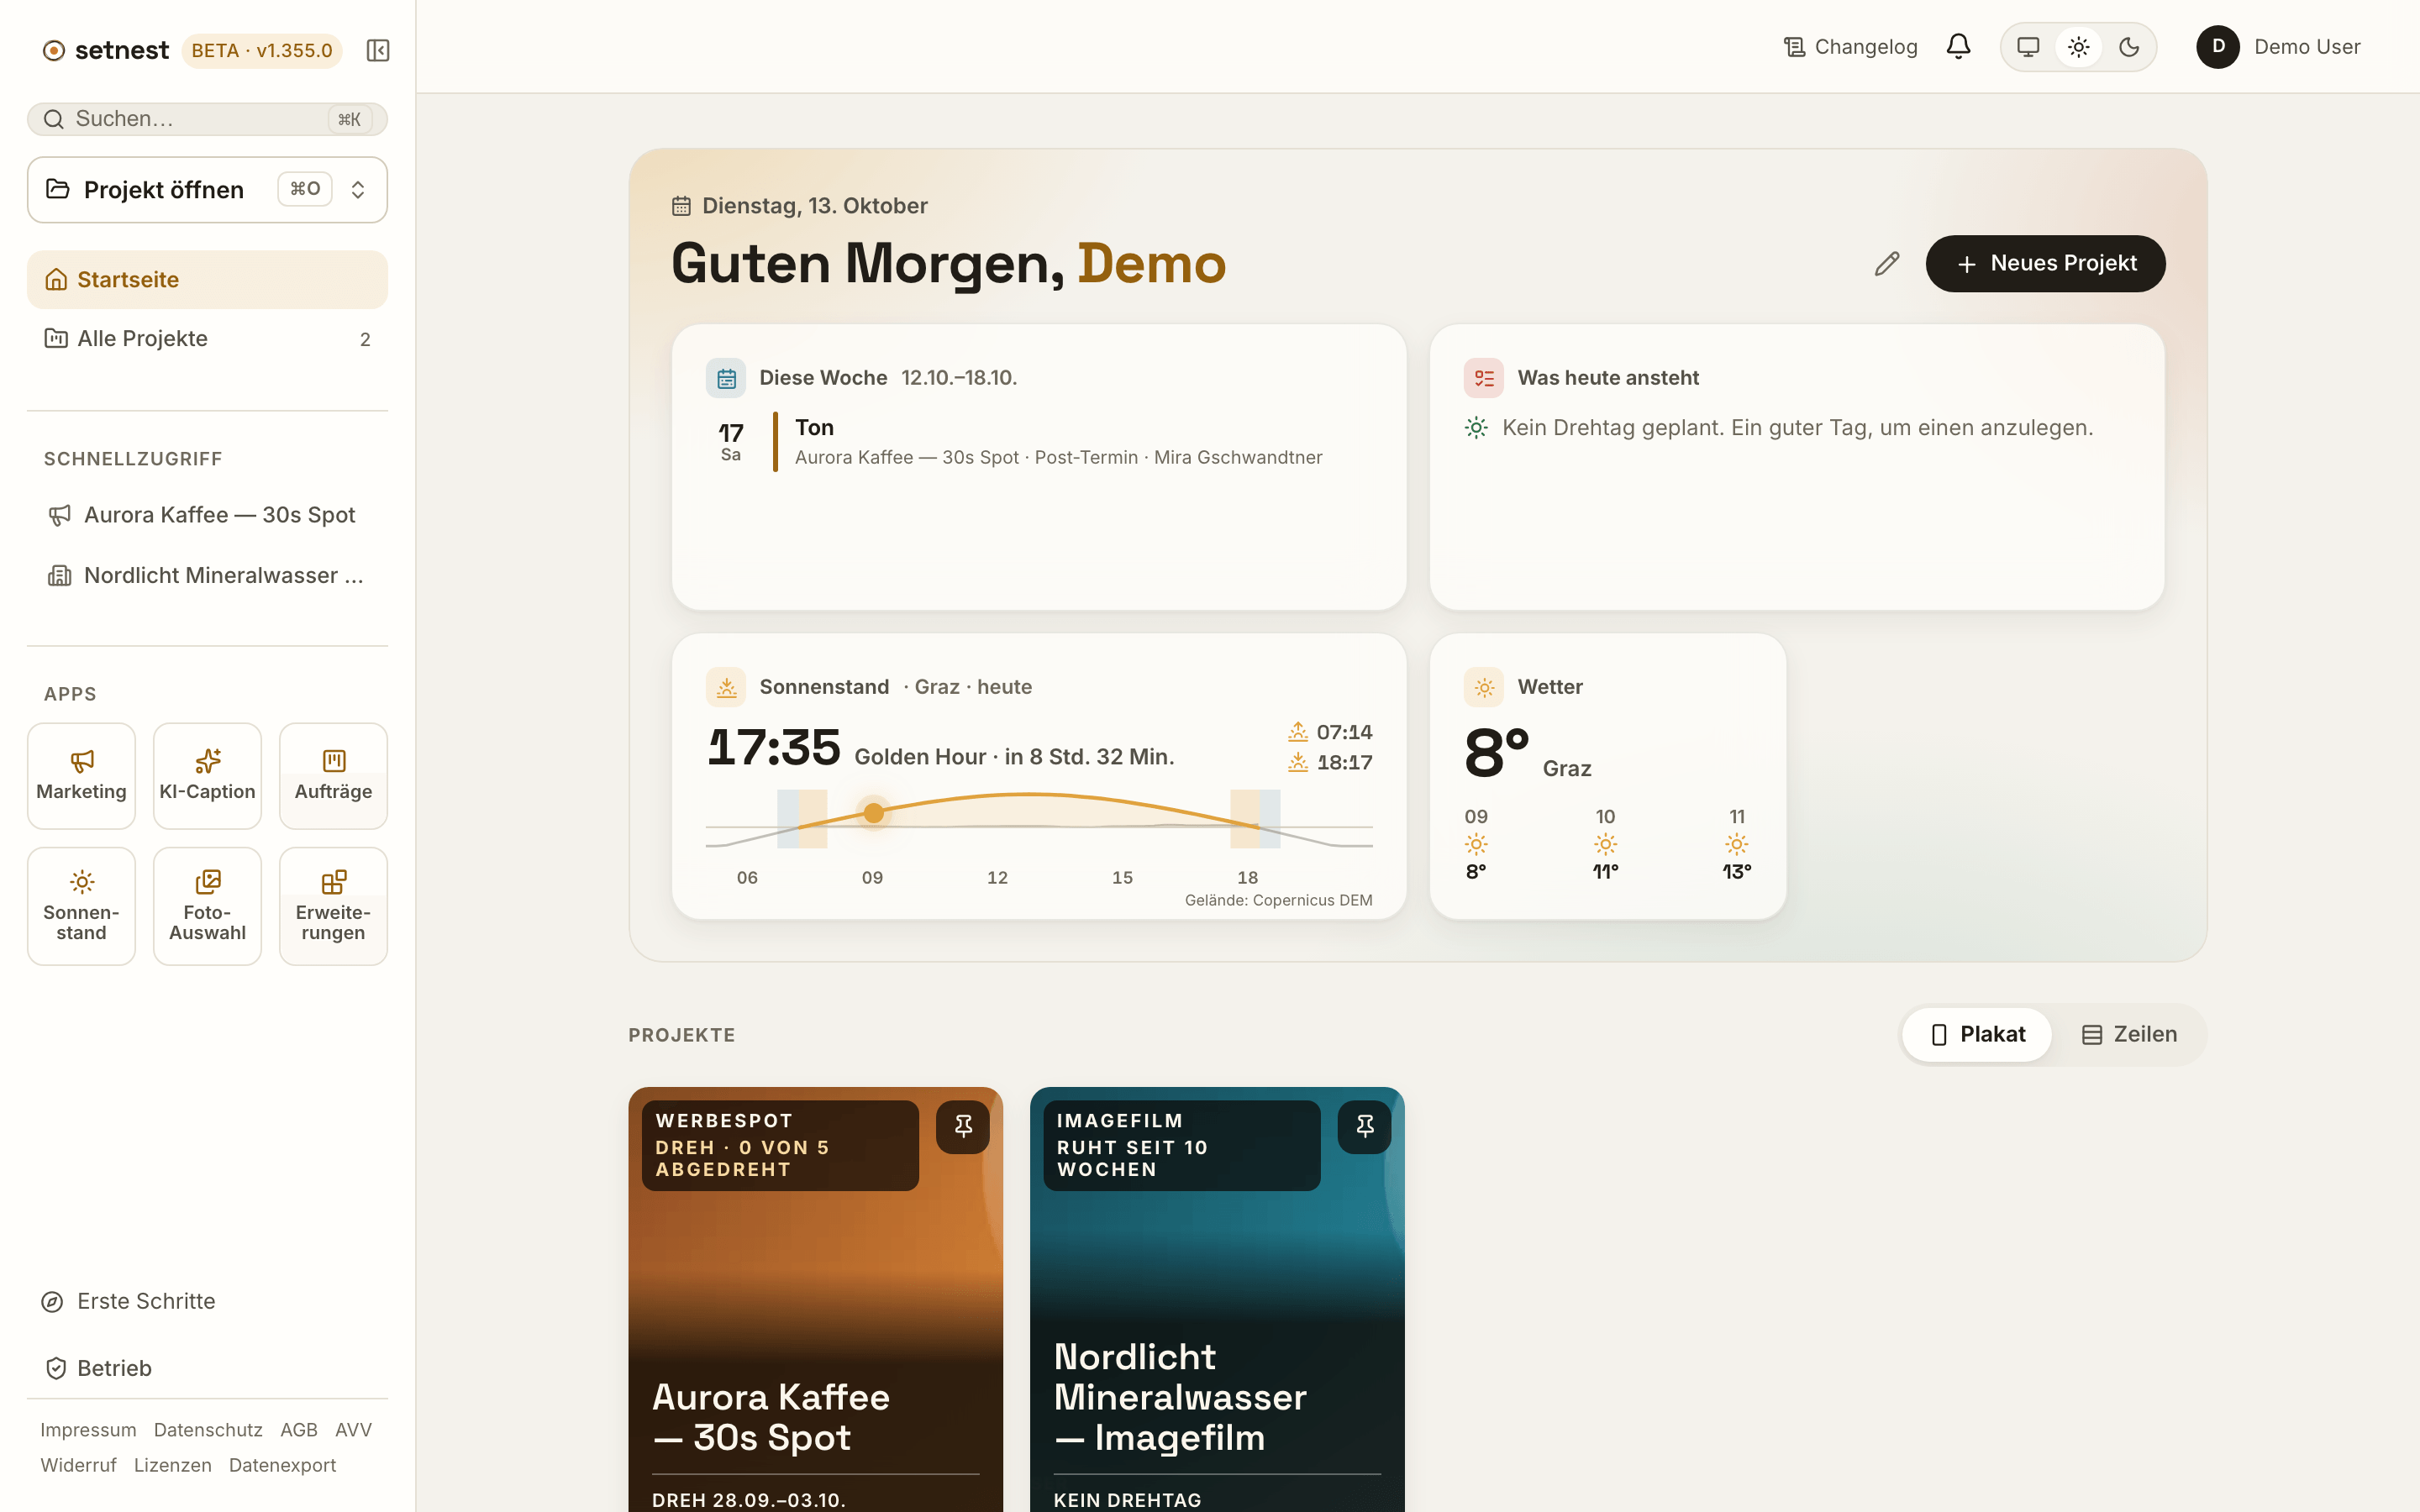Pin the Nordlicht Mineralwasser project card

pos(1364,1127)
